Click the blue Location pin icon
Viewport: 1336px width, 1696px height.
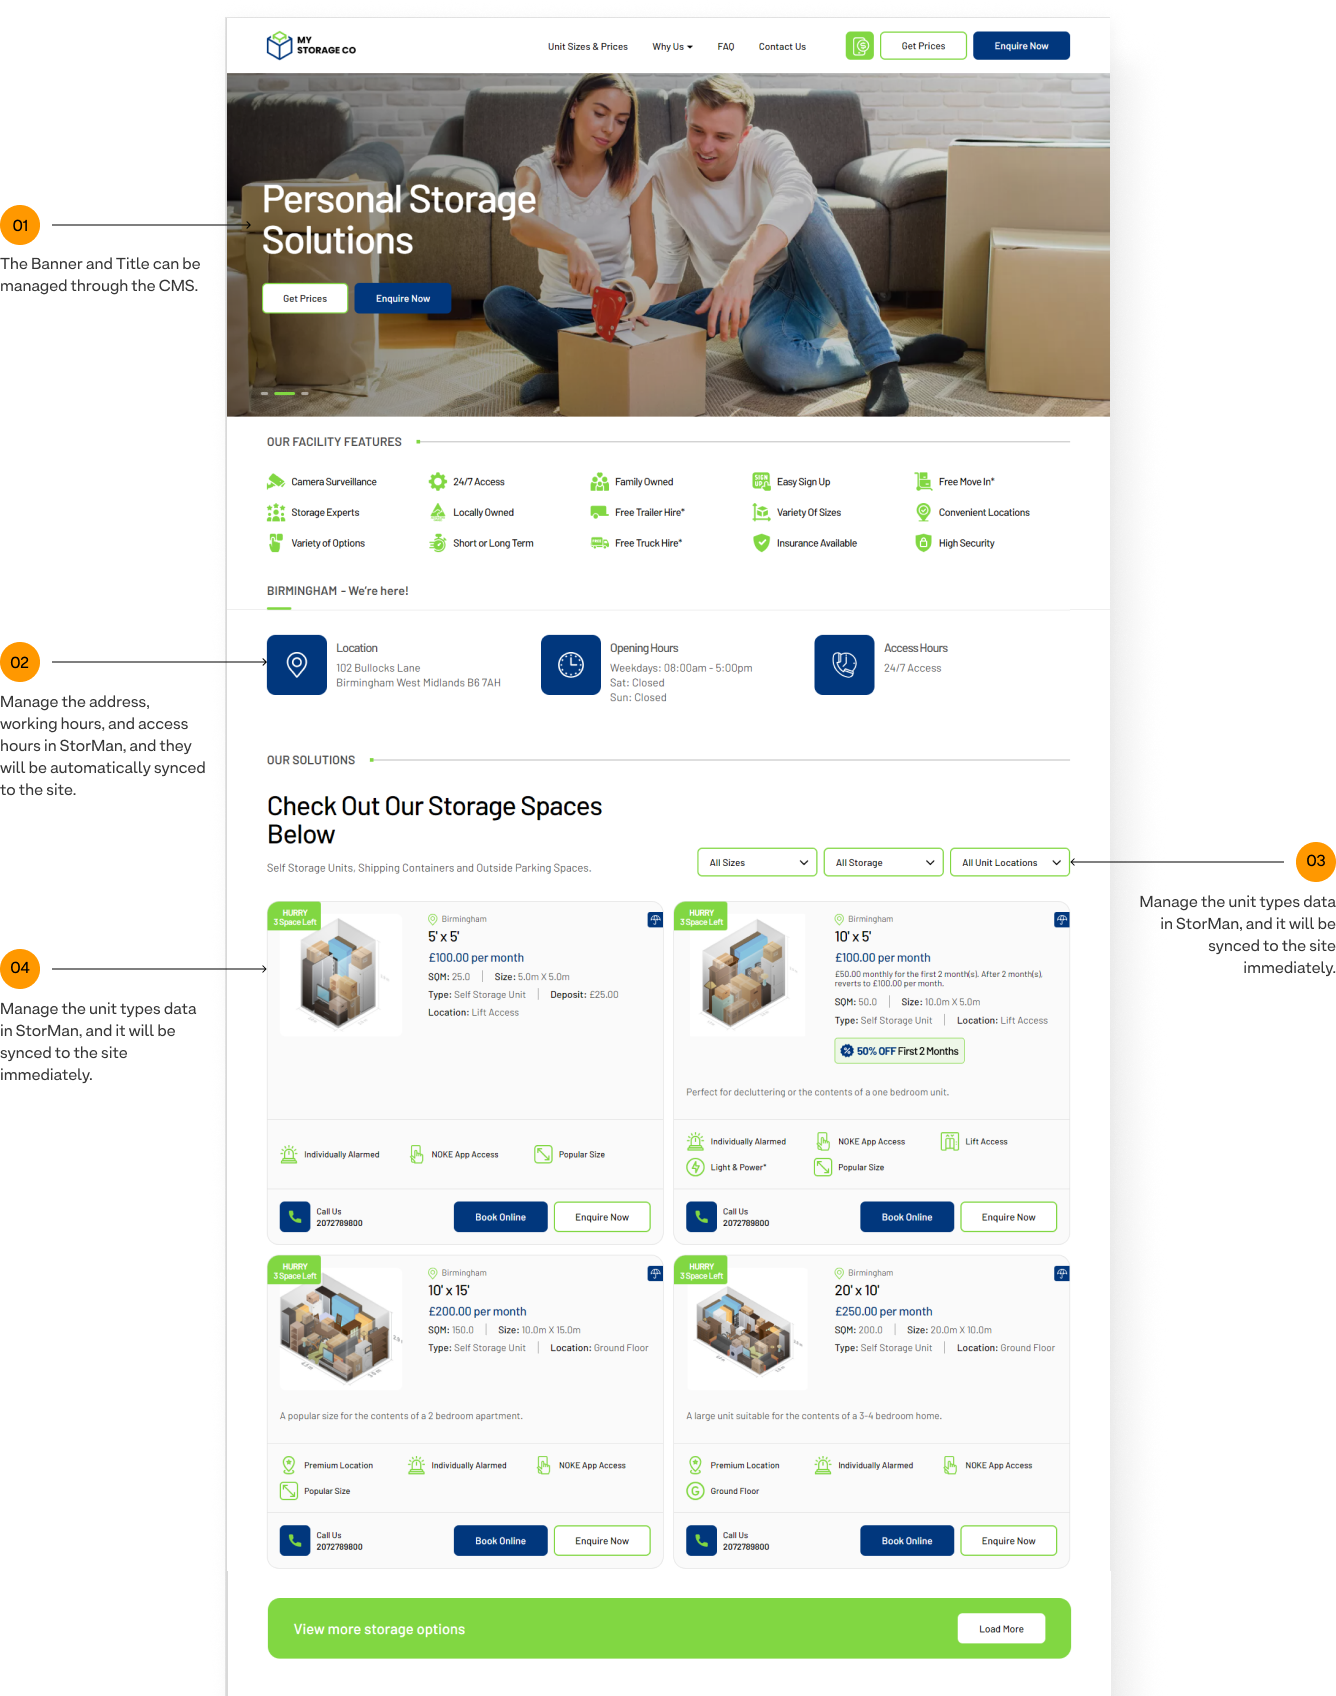[297, 665]
